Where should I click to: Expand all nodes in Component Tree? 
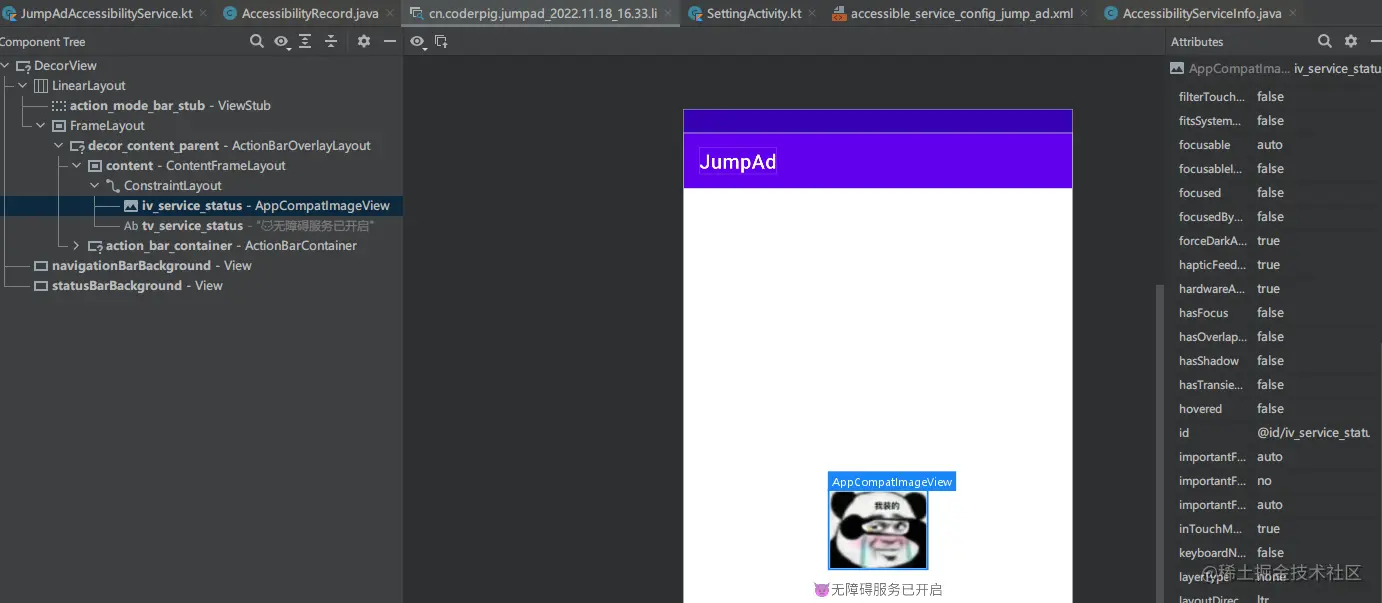[305, 41]
